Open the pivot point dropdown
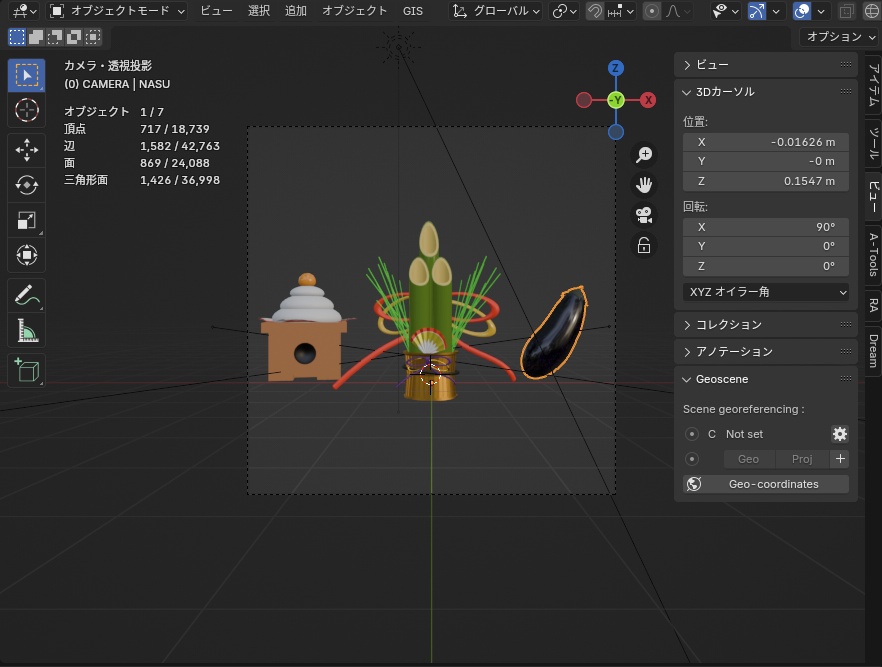This screenshot has width=882, height=667. [564, 11]
